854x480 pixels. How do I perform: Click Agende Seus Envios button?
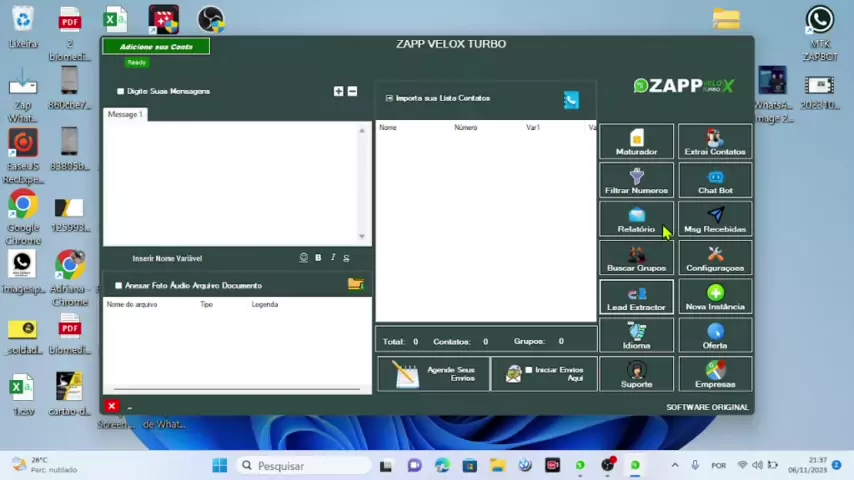433,373
